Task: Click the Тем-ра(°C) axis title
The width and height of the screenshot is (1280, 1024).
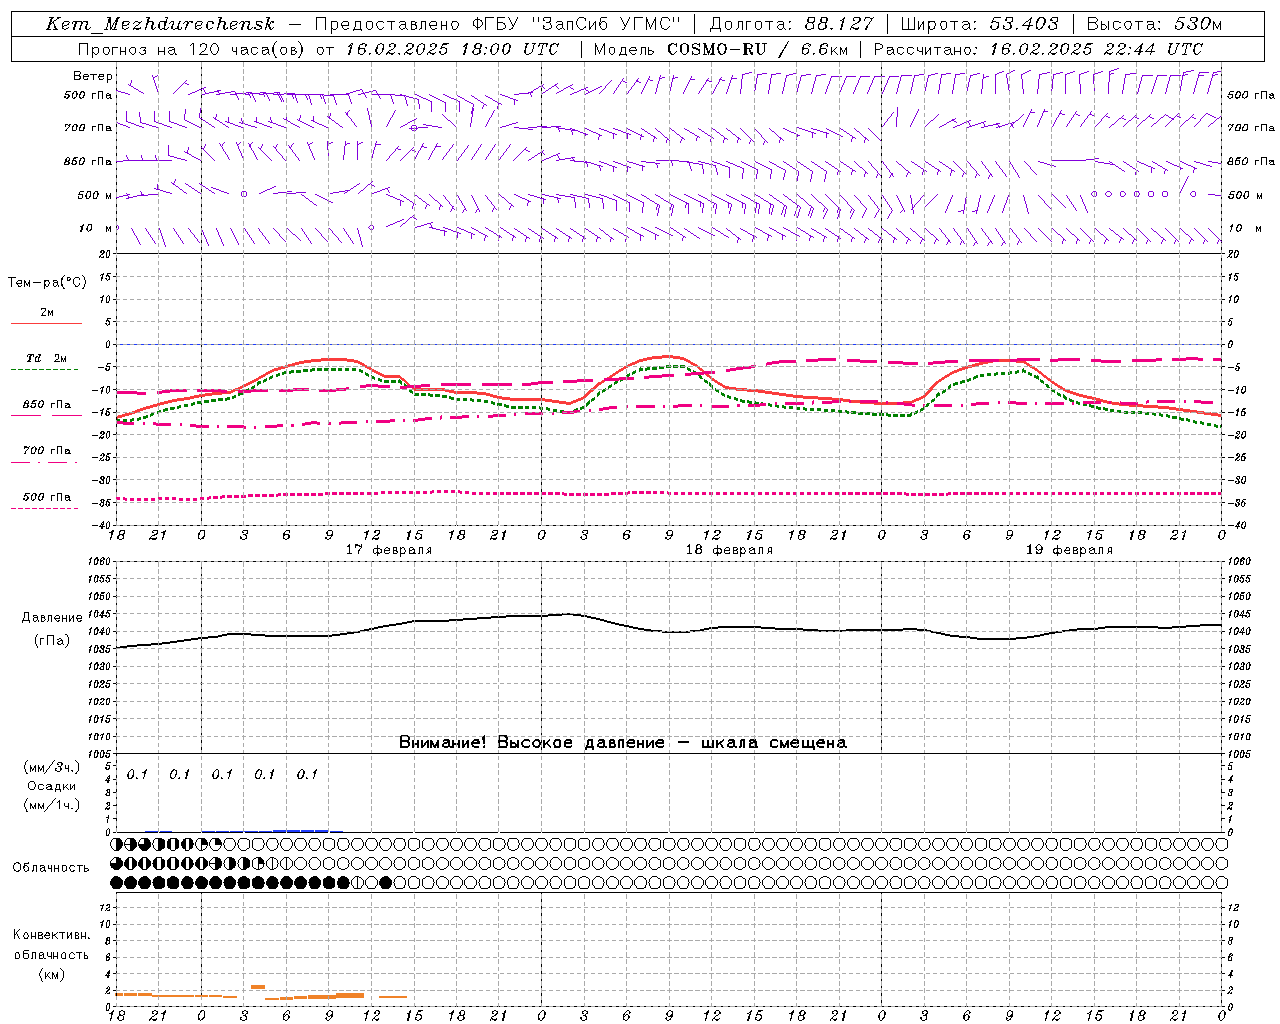Action: (x=47, y=283)
